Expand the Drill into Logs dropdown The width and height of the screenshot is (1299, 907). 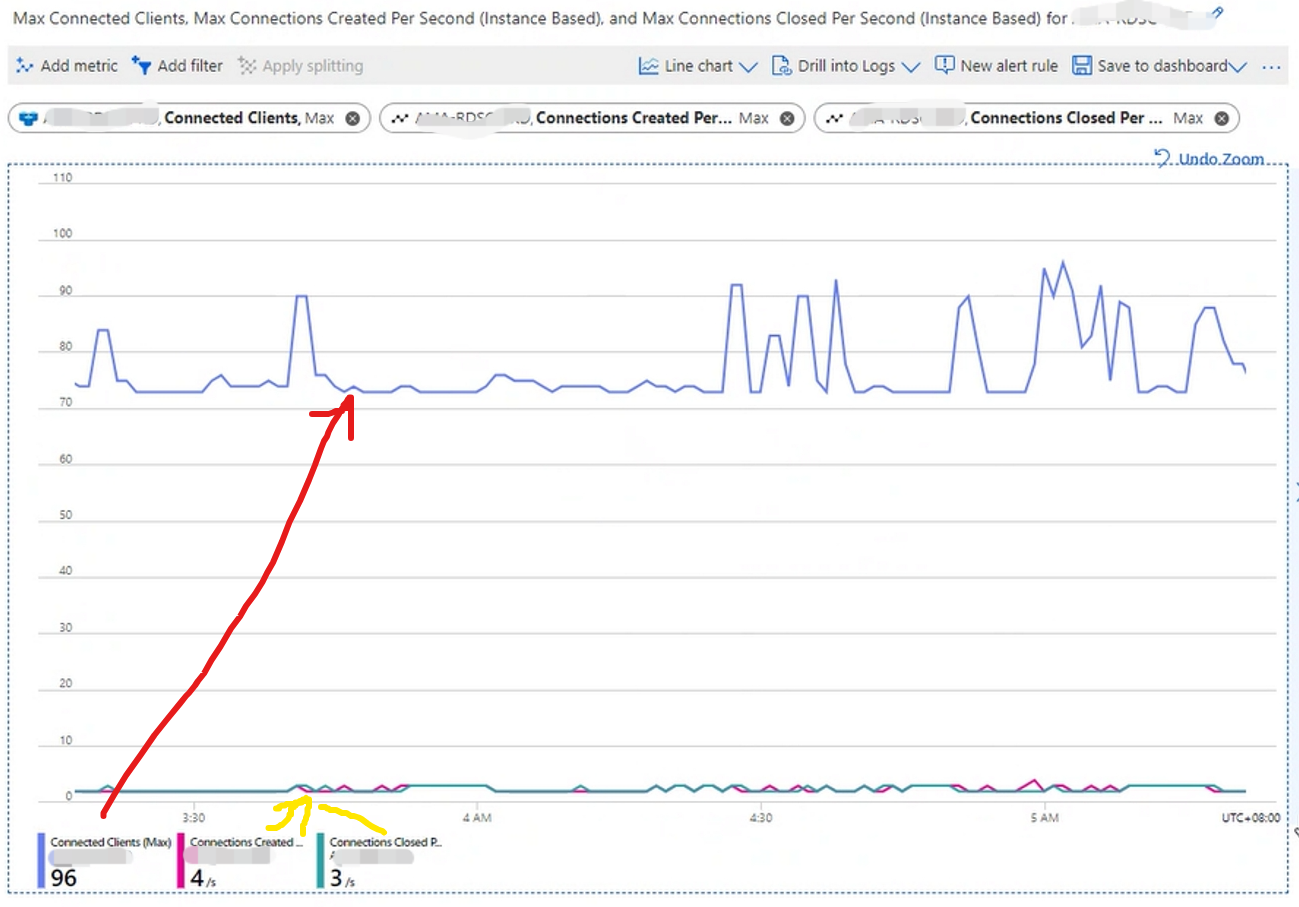click(x=909, y=67)
